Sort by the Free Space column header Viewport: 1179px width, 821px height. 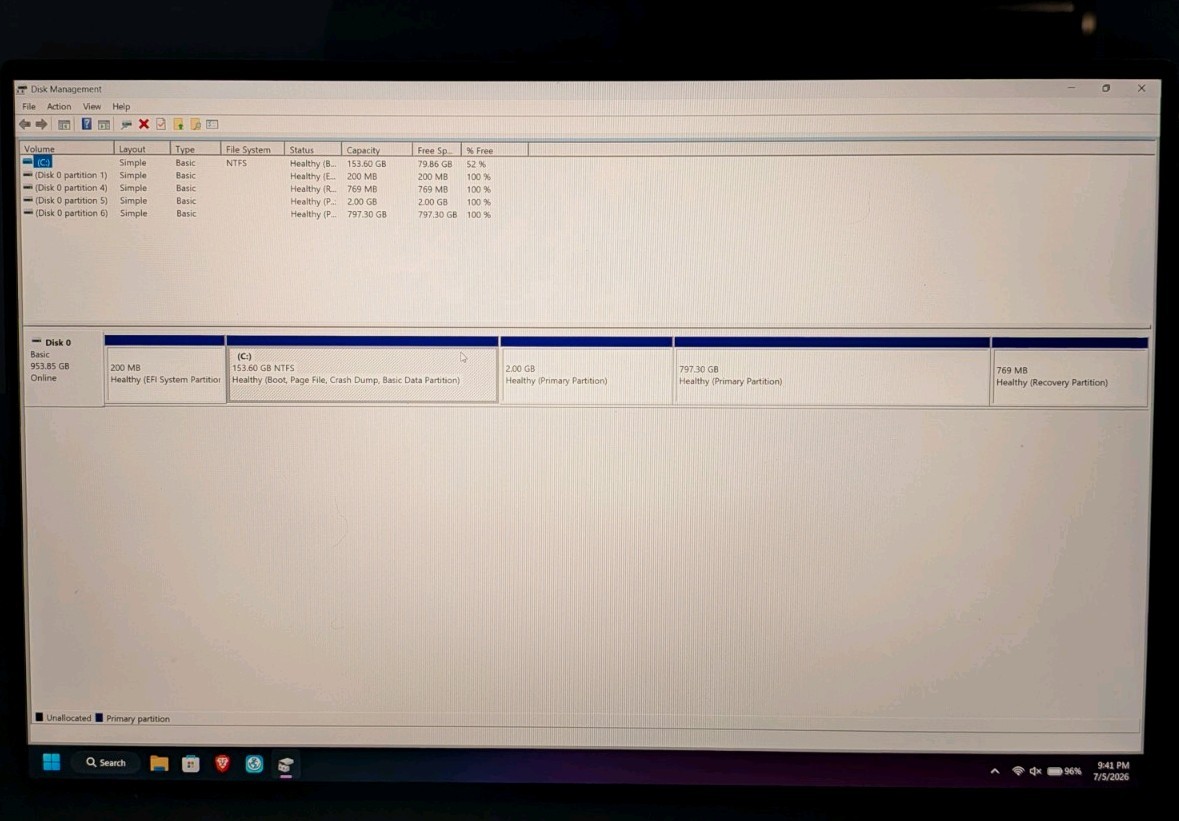pyautogui.click(x=437, y=150)
